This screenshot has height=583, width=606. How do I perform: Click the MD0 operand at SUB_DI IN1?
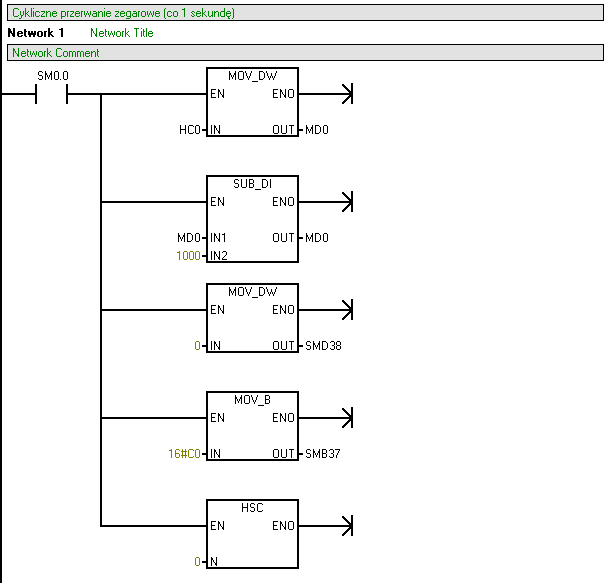pyautogui.click(x=189, y=238)
